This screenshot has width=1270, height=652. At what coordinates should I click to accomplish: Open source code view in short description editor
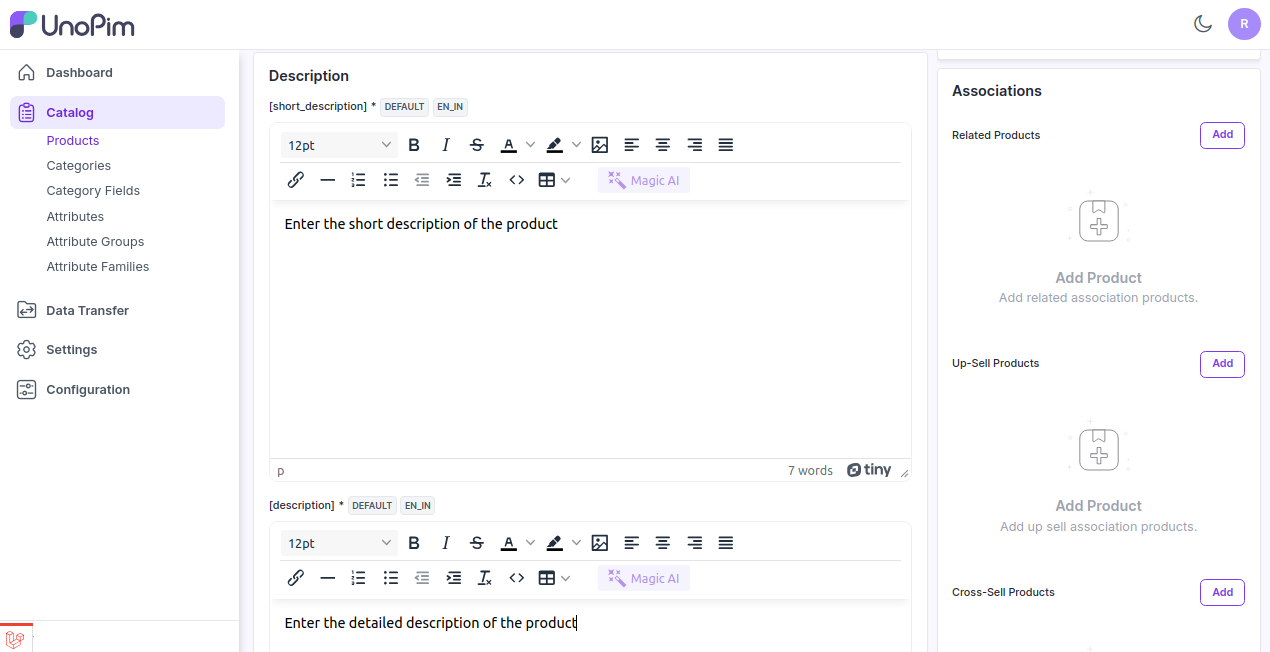click(x=516, y=180)
